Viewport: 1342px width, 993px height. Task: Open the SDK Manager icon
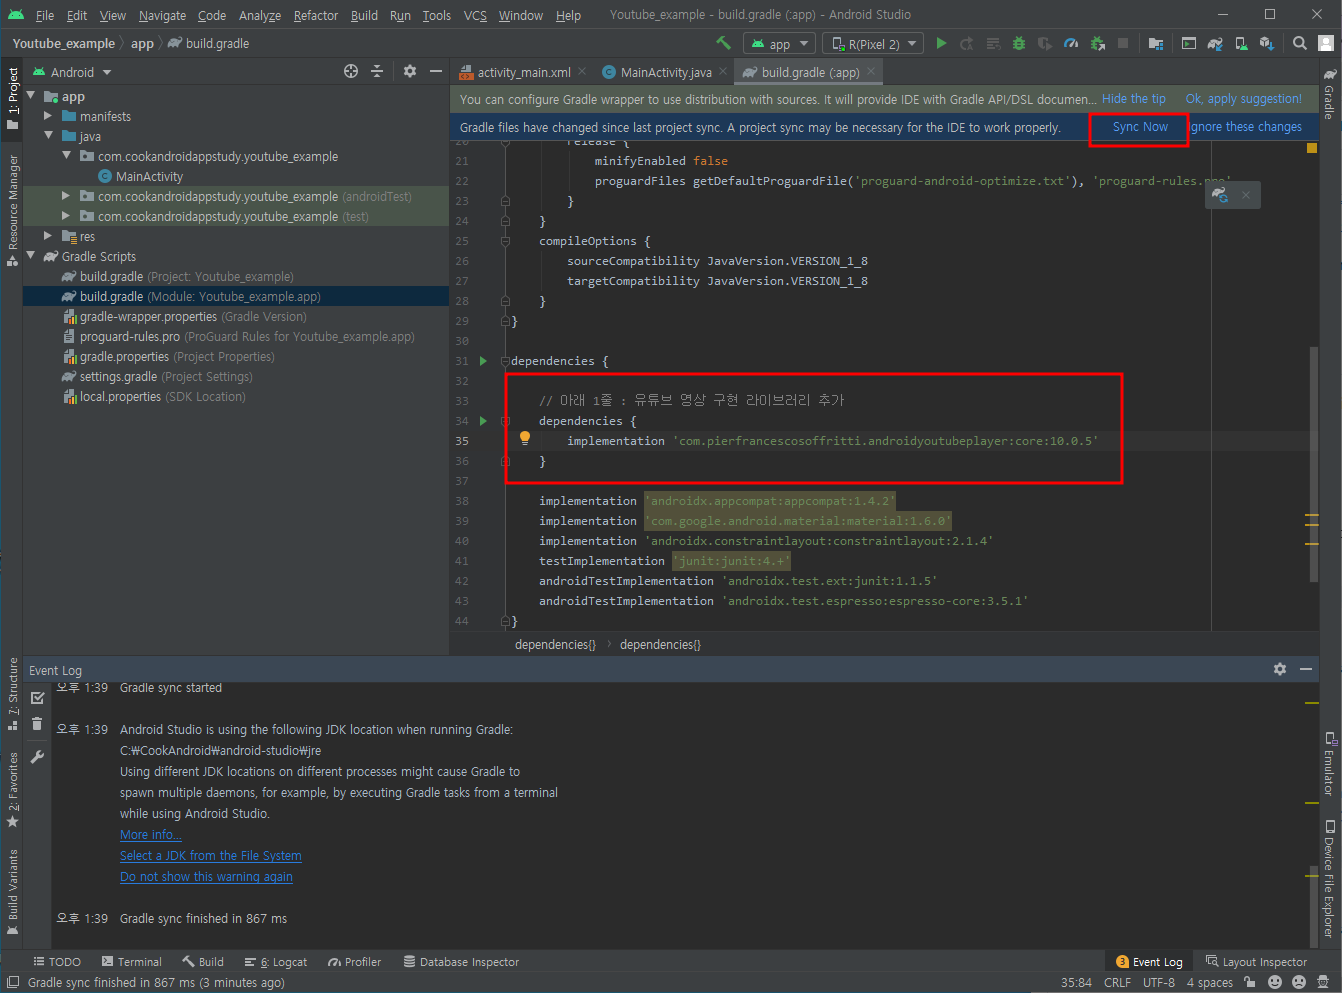[1267, 43]
